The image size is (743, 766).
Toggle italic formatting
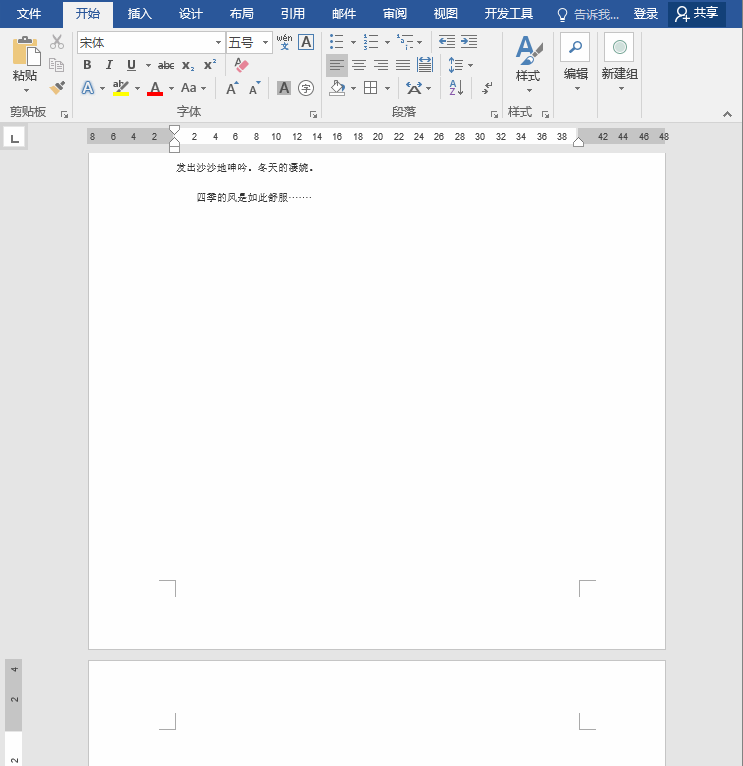tap(110, 65)
